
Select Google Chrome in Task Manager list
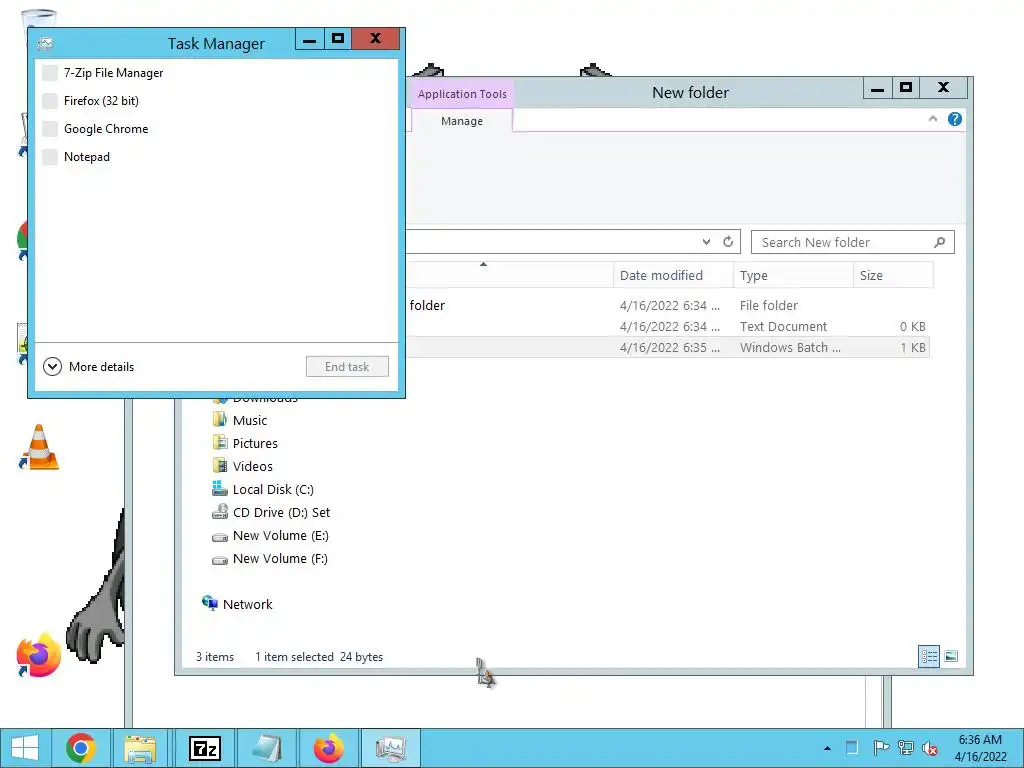216,129
